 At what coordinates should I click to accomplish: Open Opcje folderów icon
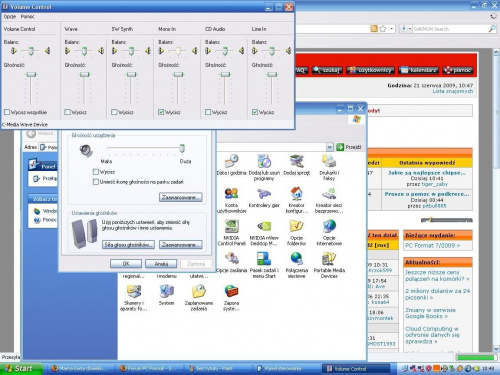click(x=296, y=226)
